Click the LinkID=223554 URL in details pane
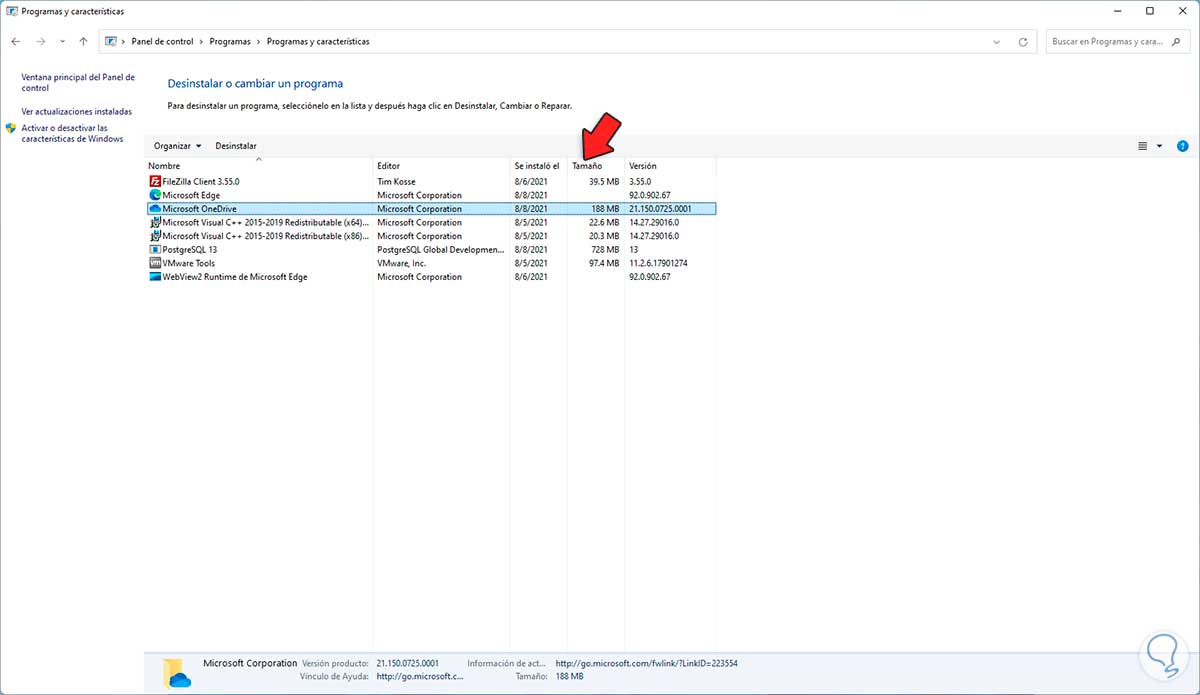Image resolution: width=1200 pixels, height=695 pixels. click(x=646, y=663)
